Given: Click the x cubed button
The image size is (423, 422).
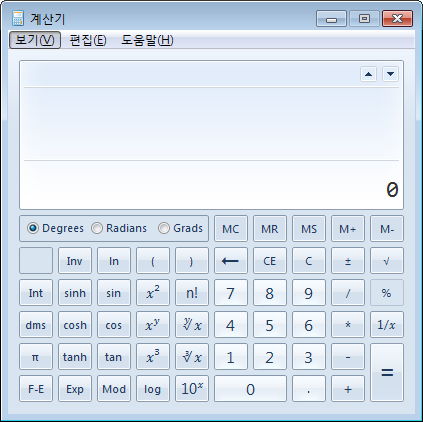Looking at the screenshot, I should [153, 357].
